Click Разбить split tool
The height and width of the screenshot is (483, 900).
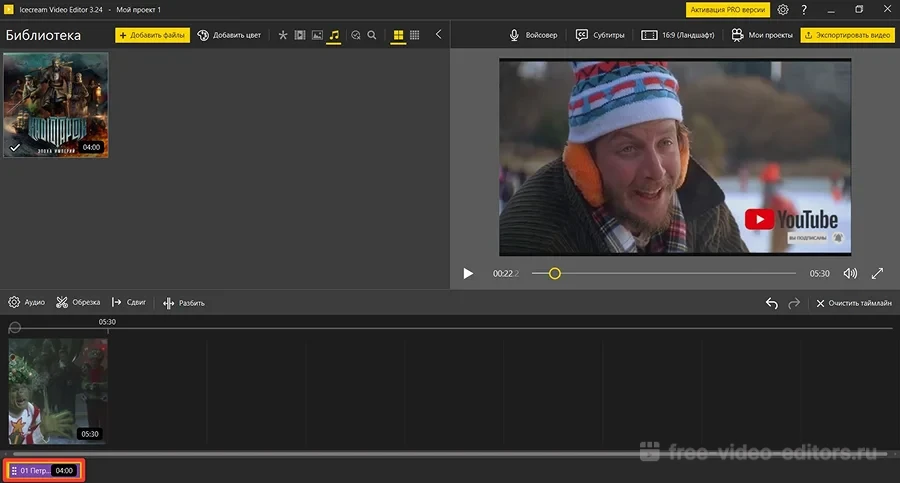click(184, 303)
